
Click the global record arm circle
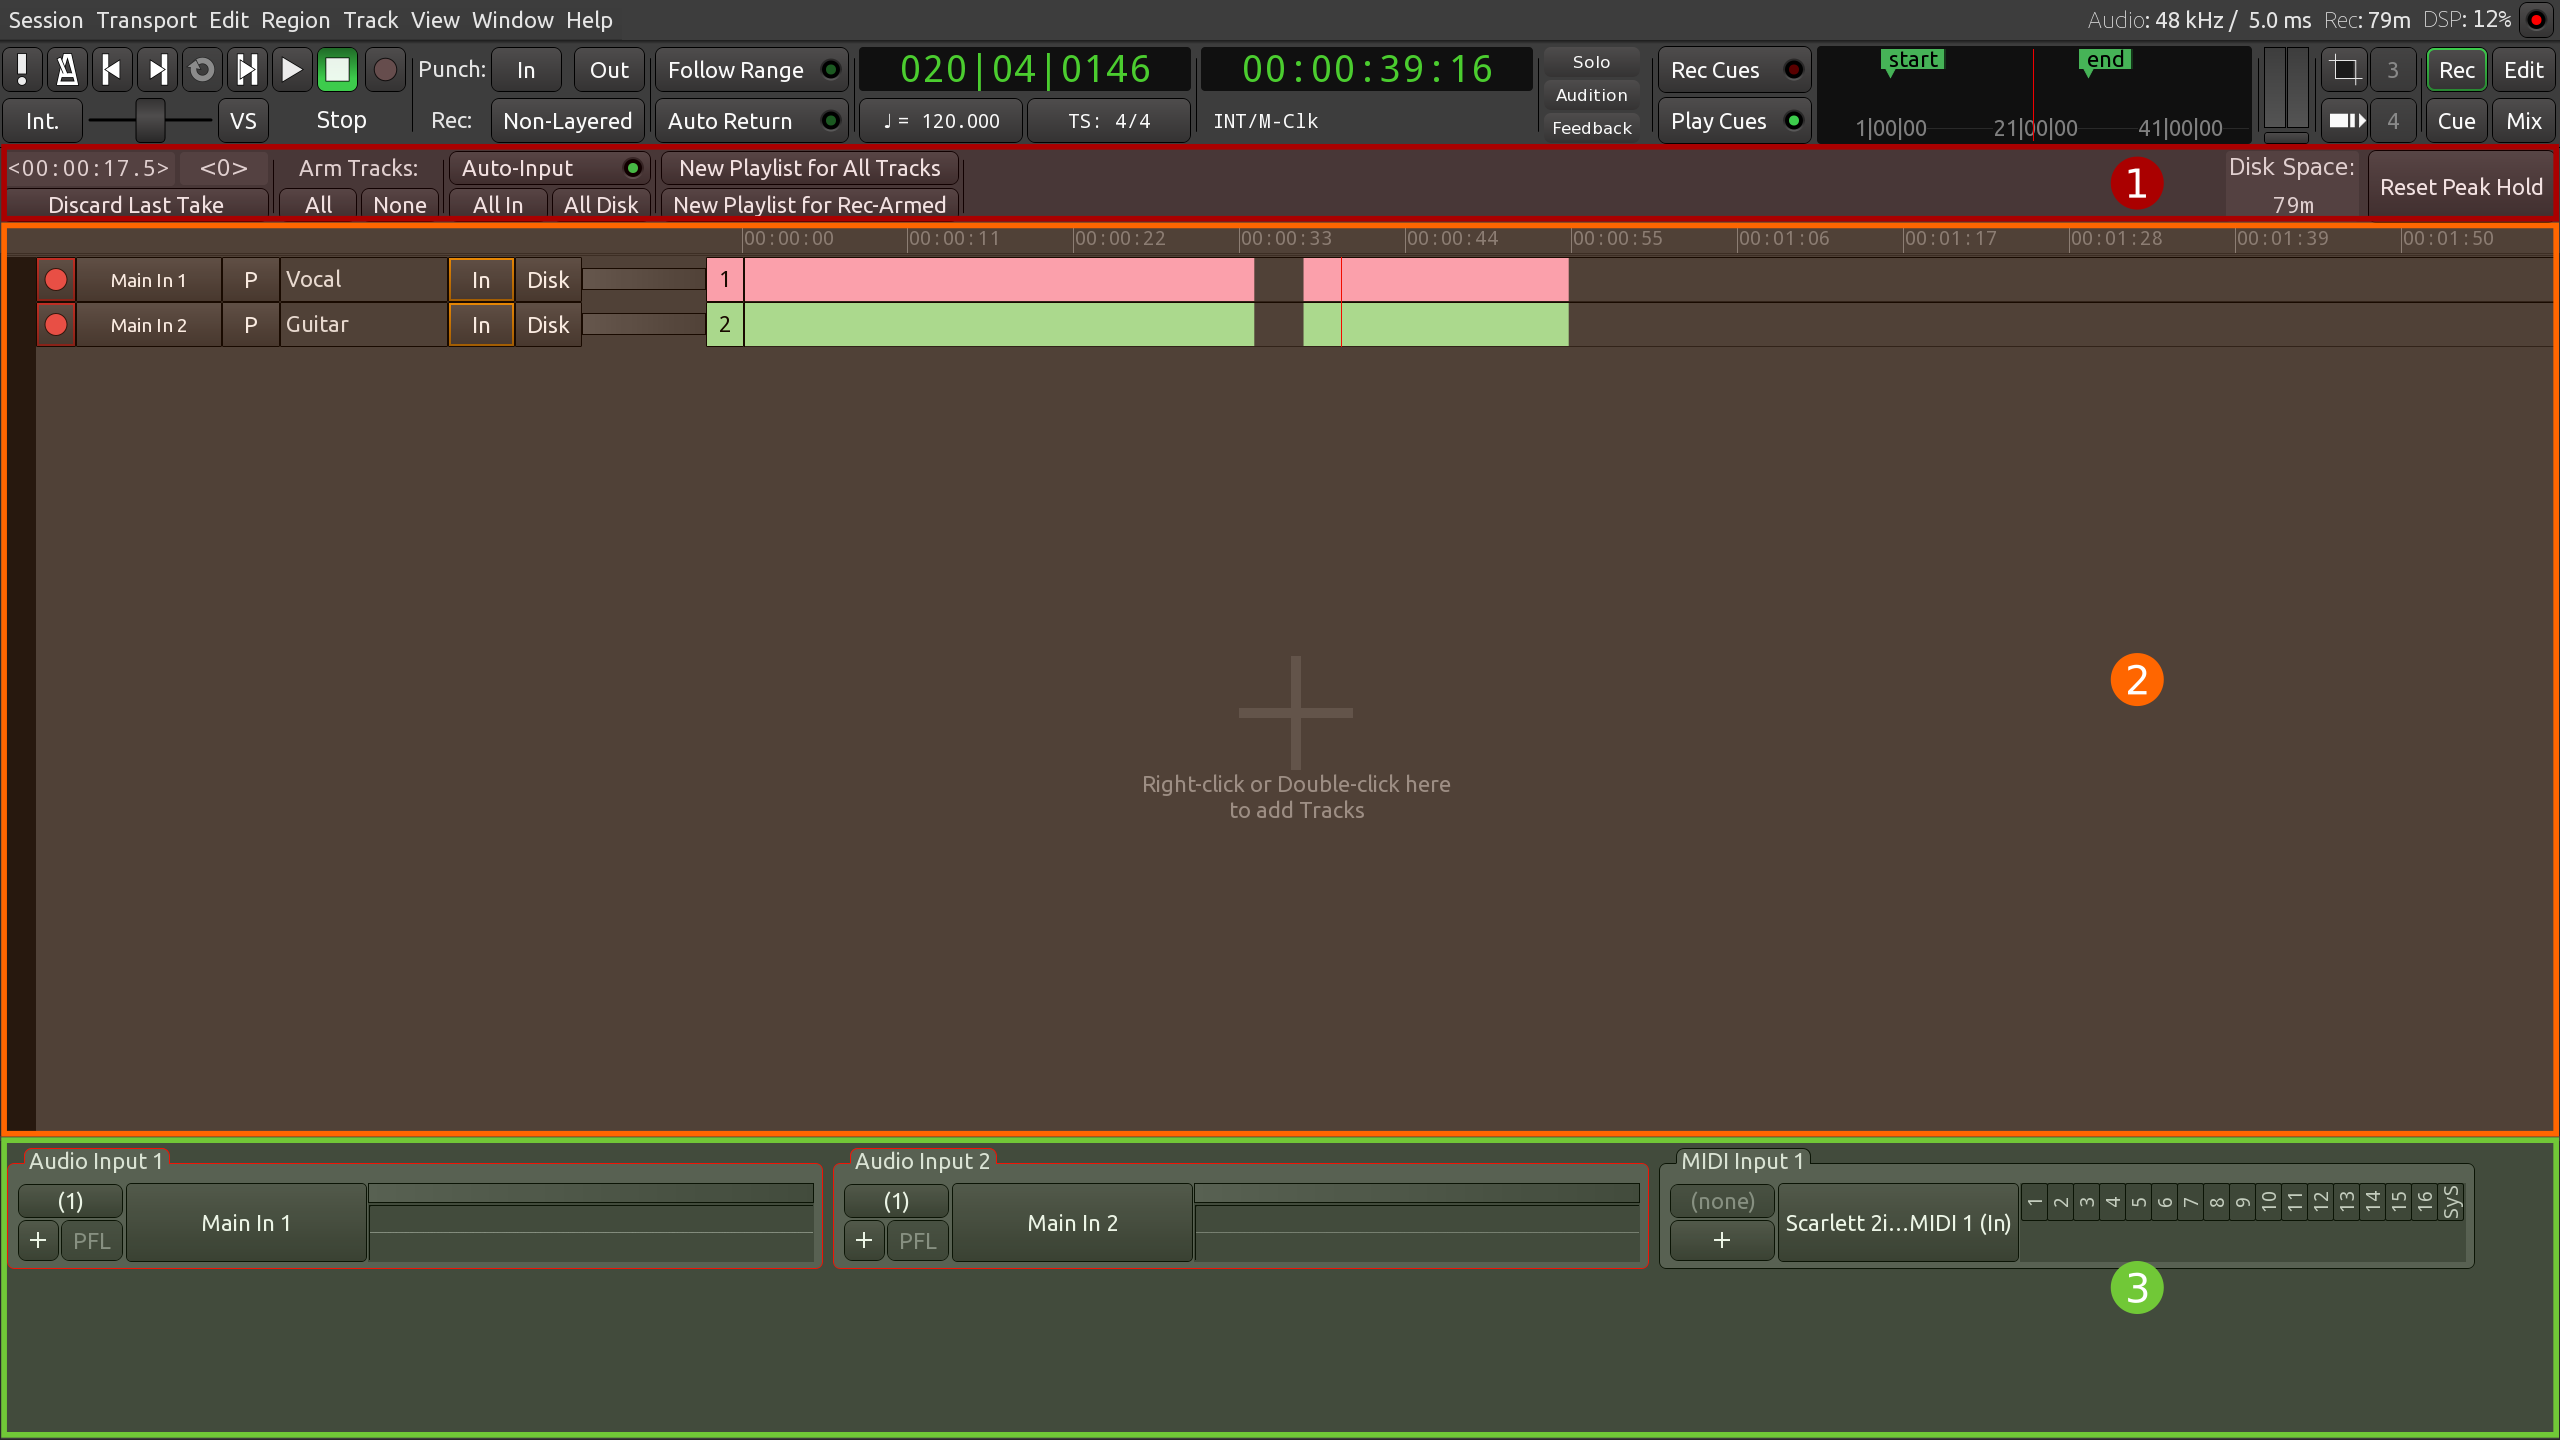click(x=385, y=70)
